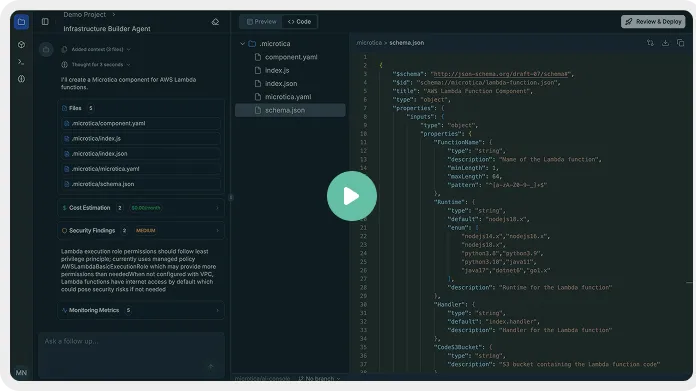Open component.yaml in the file tree

click(290, 57)
